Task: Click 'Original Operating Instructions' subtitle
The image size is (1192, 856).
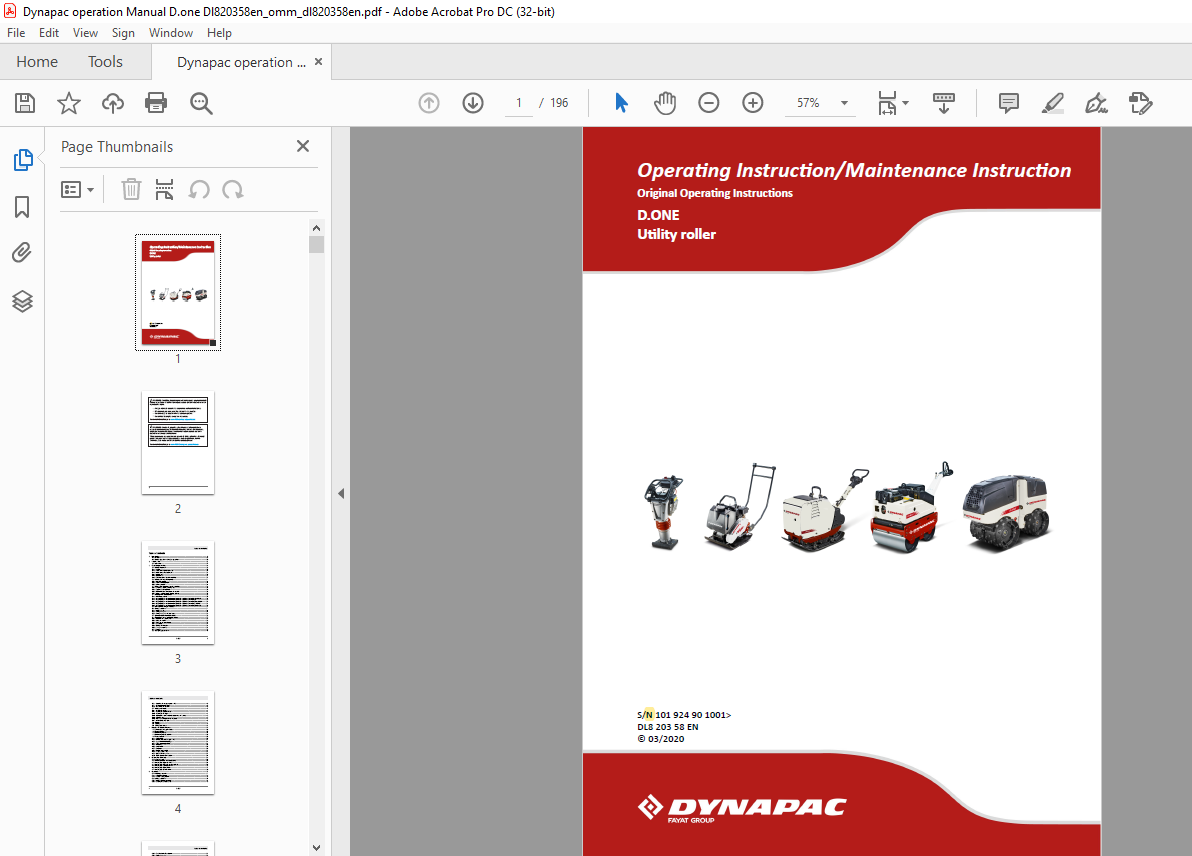Action: point(715,193)
